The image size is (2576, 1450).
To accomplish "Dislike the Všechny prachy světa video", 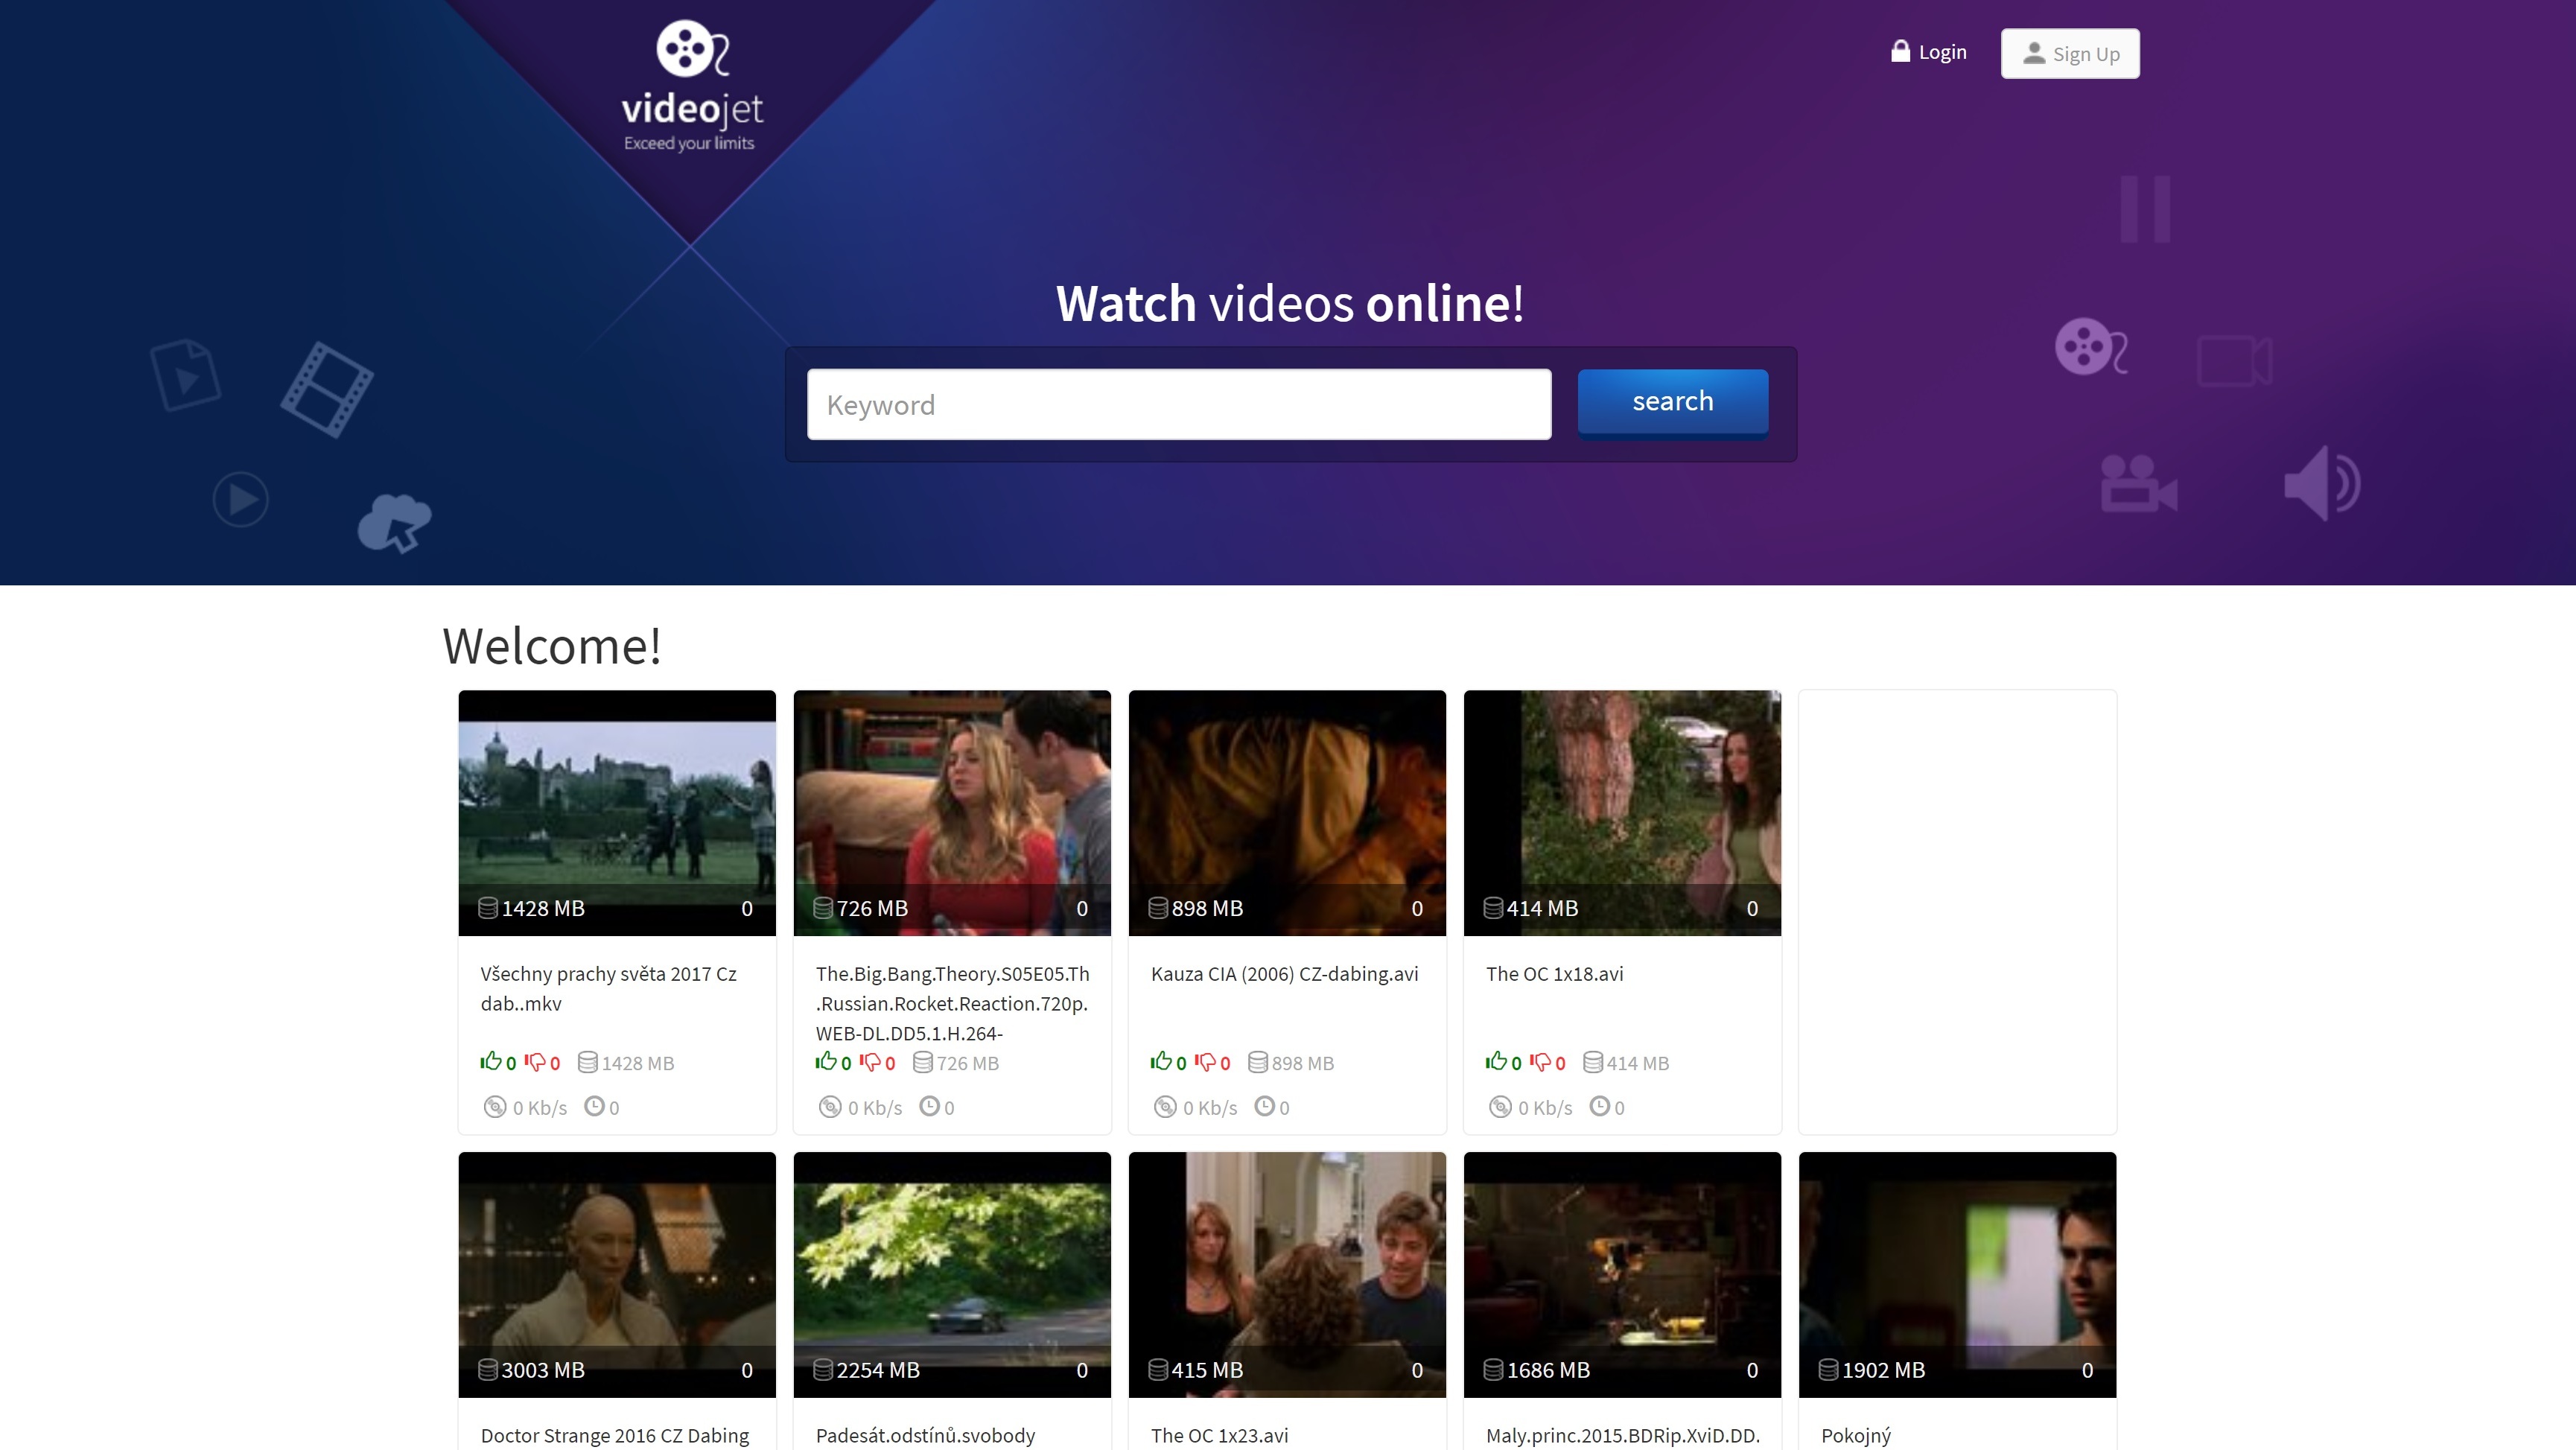I will point(535,1061).
